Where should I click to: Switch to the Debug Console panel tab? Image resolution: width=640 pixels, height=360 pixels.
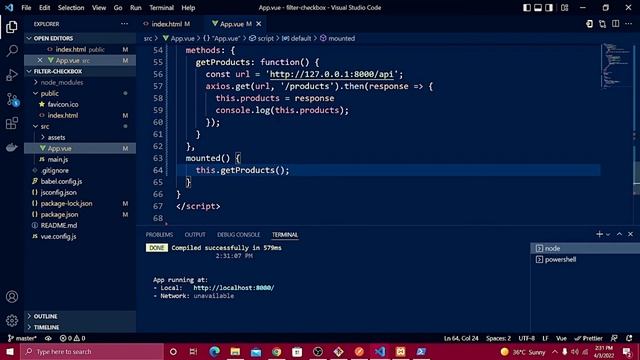[238, 235]
